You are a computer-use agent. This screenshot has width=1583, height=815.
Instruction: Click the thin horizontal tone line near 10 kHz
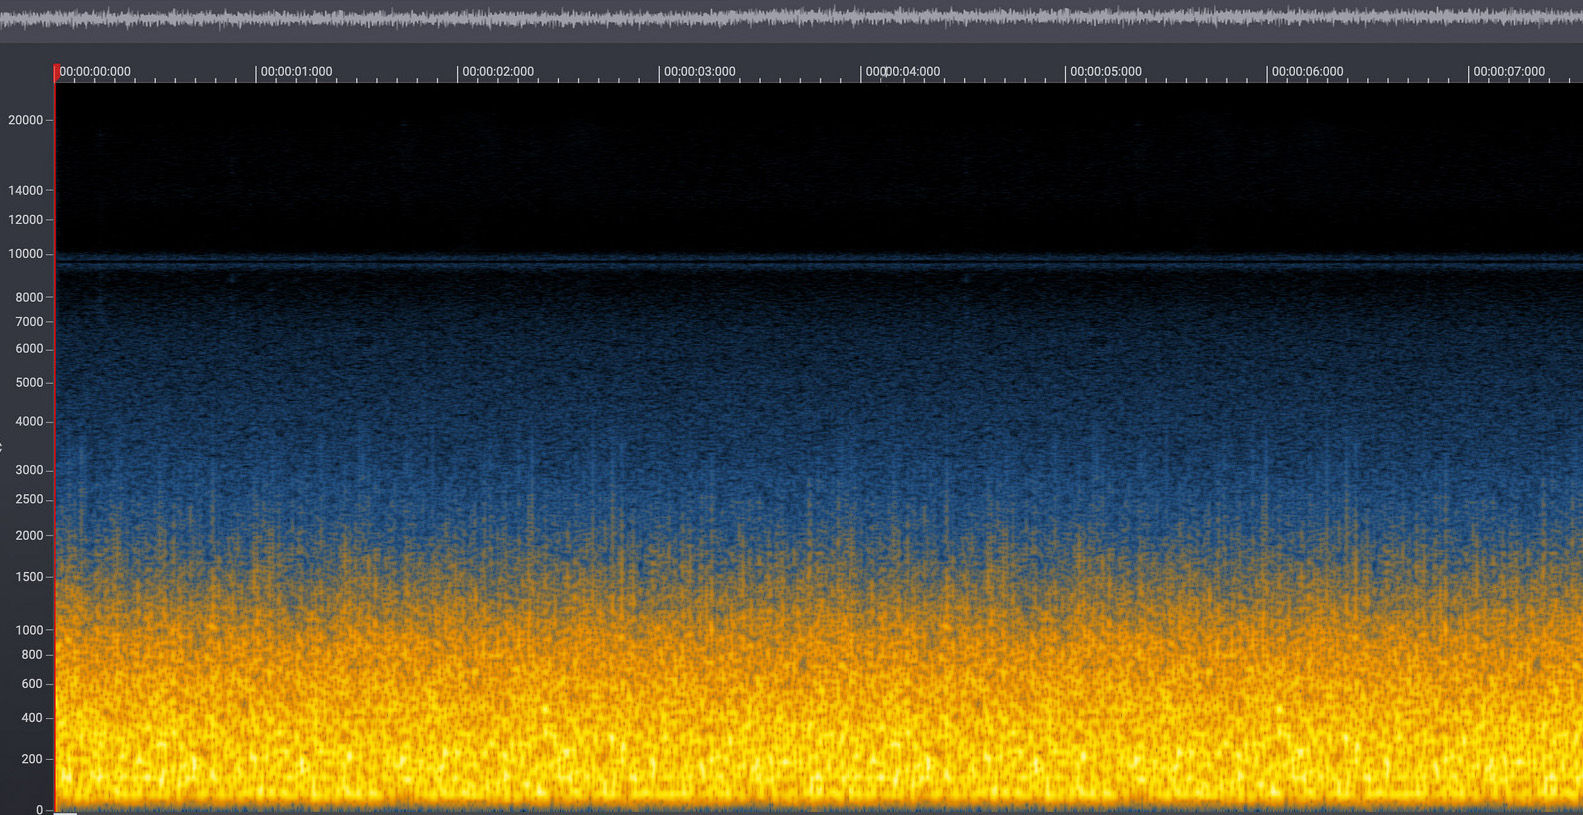(x=800, y=259)
